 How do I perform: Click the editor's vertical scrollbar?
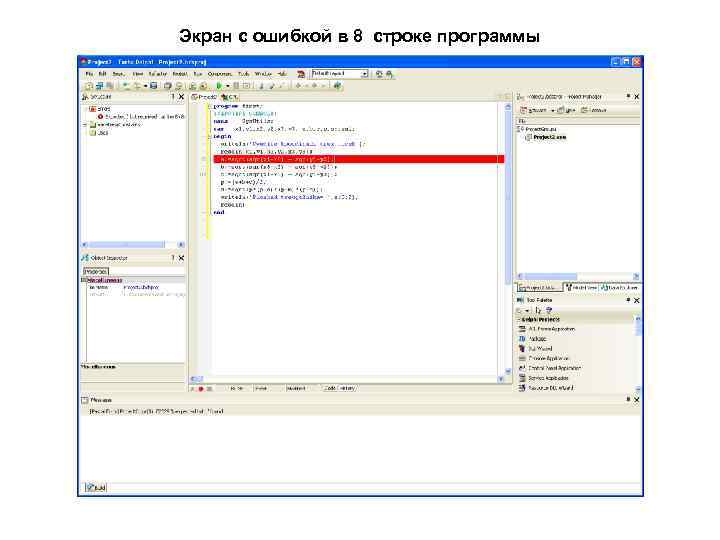tap(508, 239)
